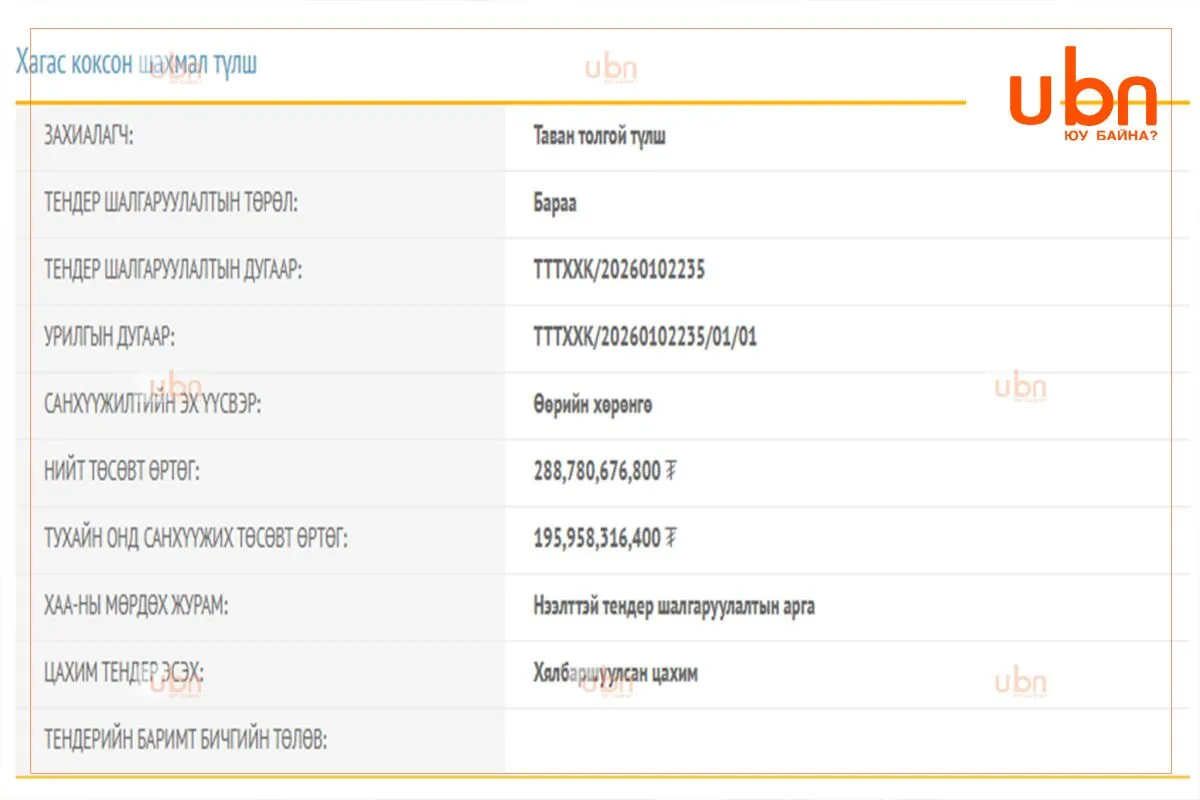1200x800 pixels.
Task: Click the ubn watermark at top center
Action: [x=611, y=69]
